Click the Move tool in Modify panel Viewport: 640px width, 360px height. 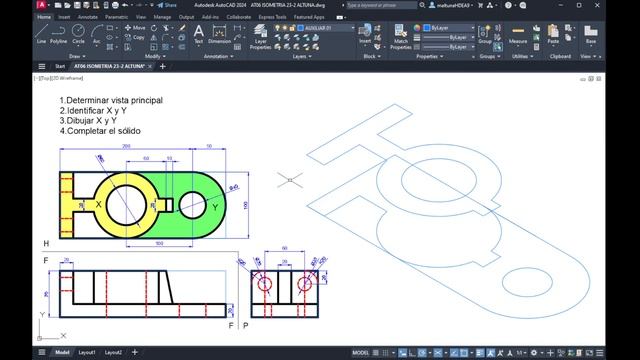(135, 28)
